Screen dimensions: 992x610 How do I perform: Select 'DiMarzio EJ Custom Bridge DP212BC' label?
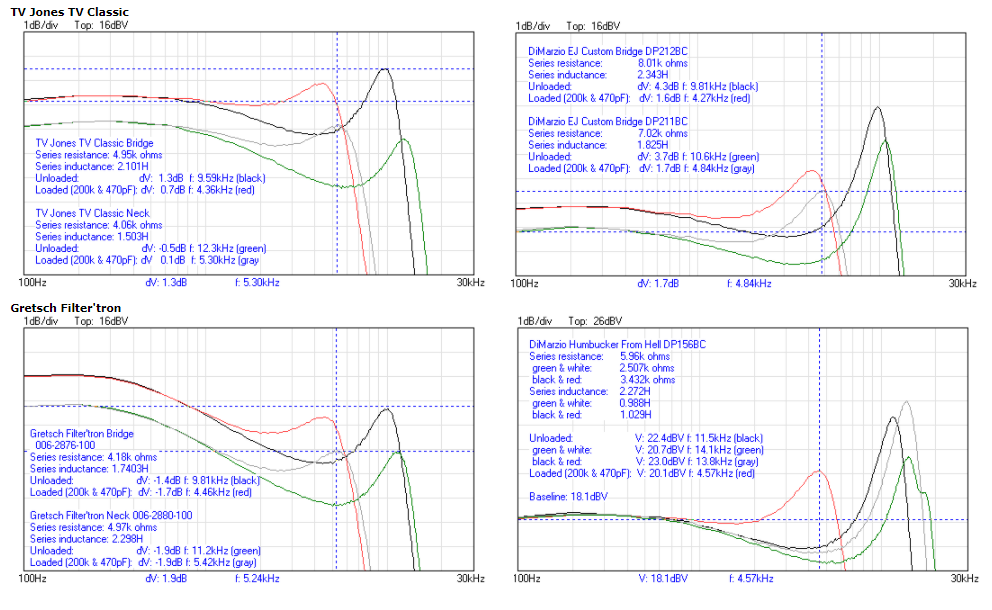click(x=608, y=51)
